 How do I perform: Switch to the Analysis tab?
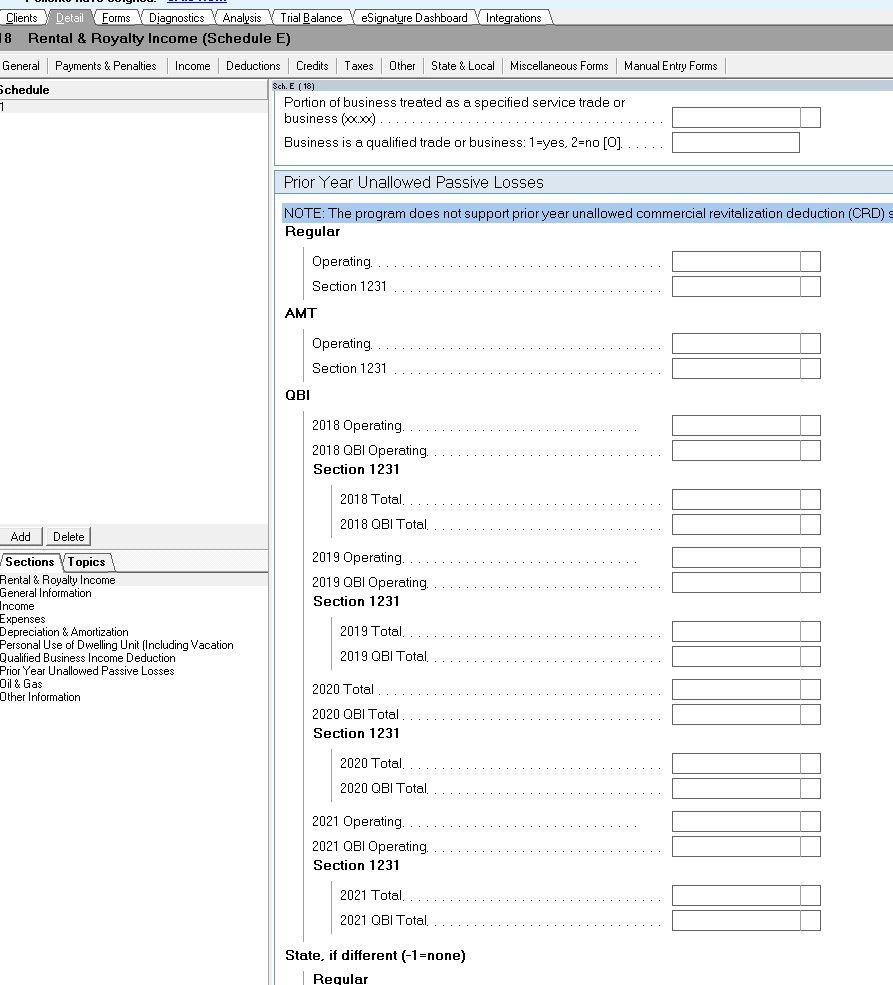pyautogui.click(x=242, y=18)
